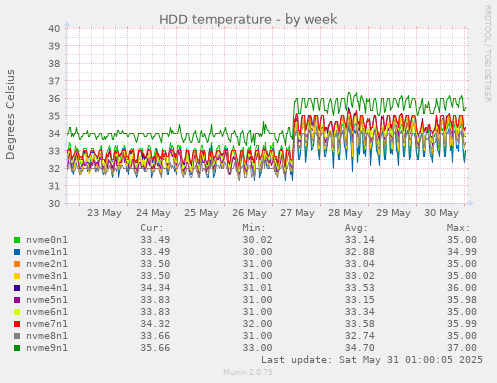Select the nvme3n1 legend label

pyautogui.click(x=47, y=276)
